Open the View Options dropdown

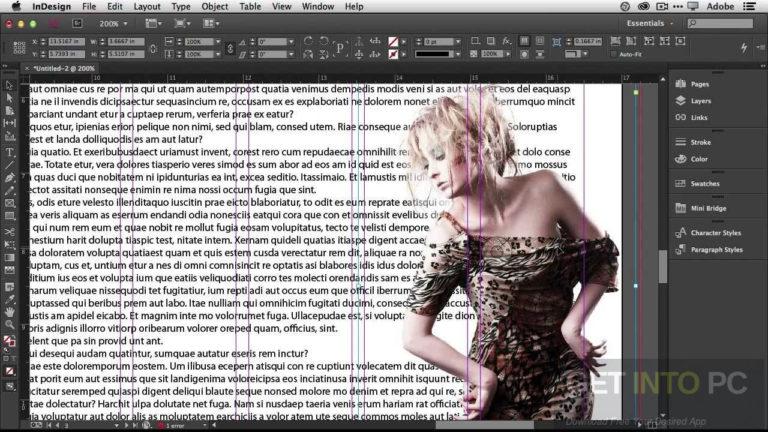[154, 24]
